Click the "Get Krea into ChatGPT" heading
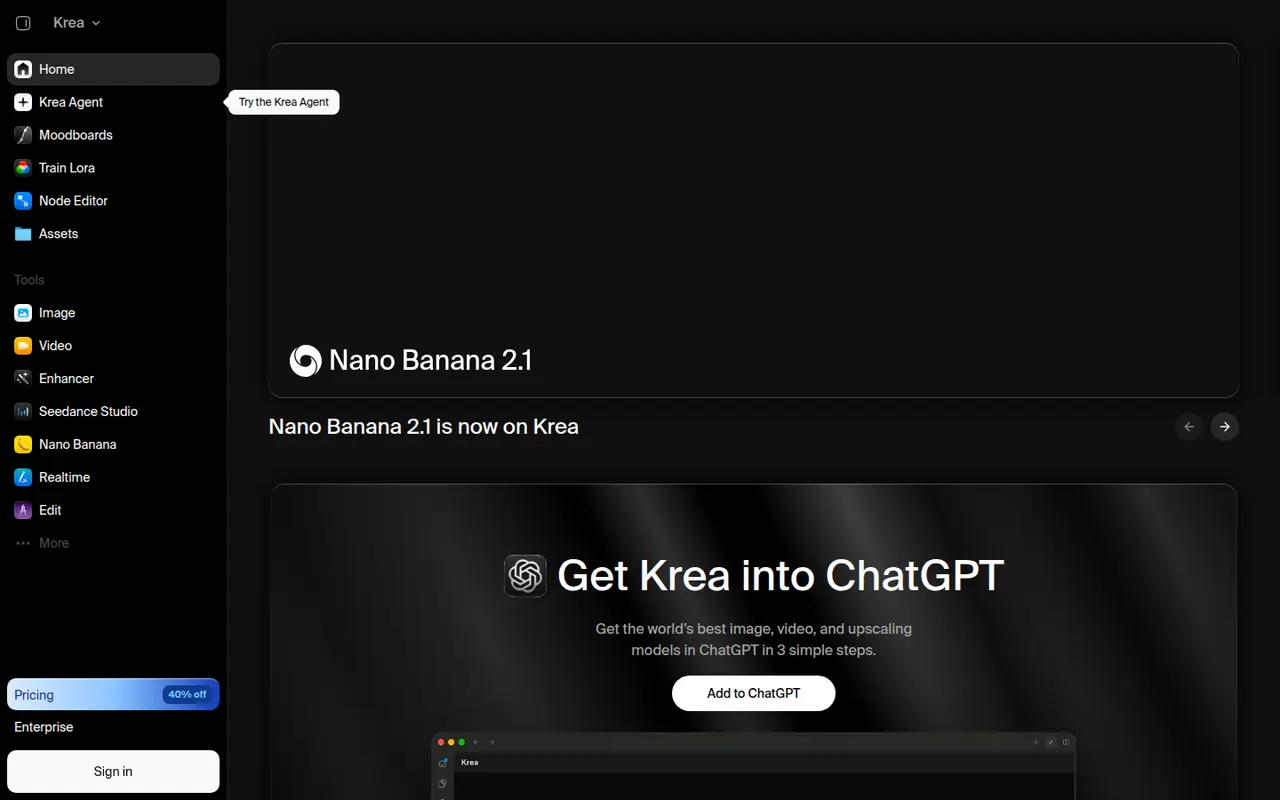Screen dimensions: 1280x800 click(x=781, y=575)
